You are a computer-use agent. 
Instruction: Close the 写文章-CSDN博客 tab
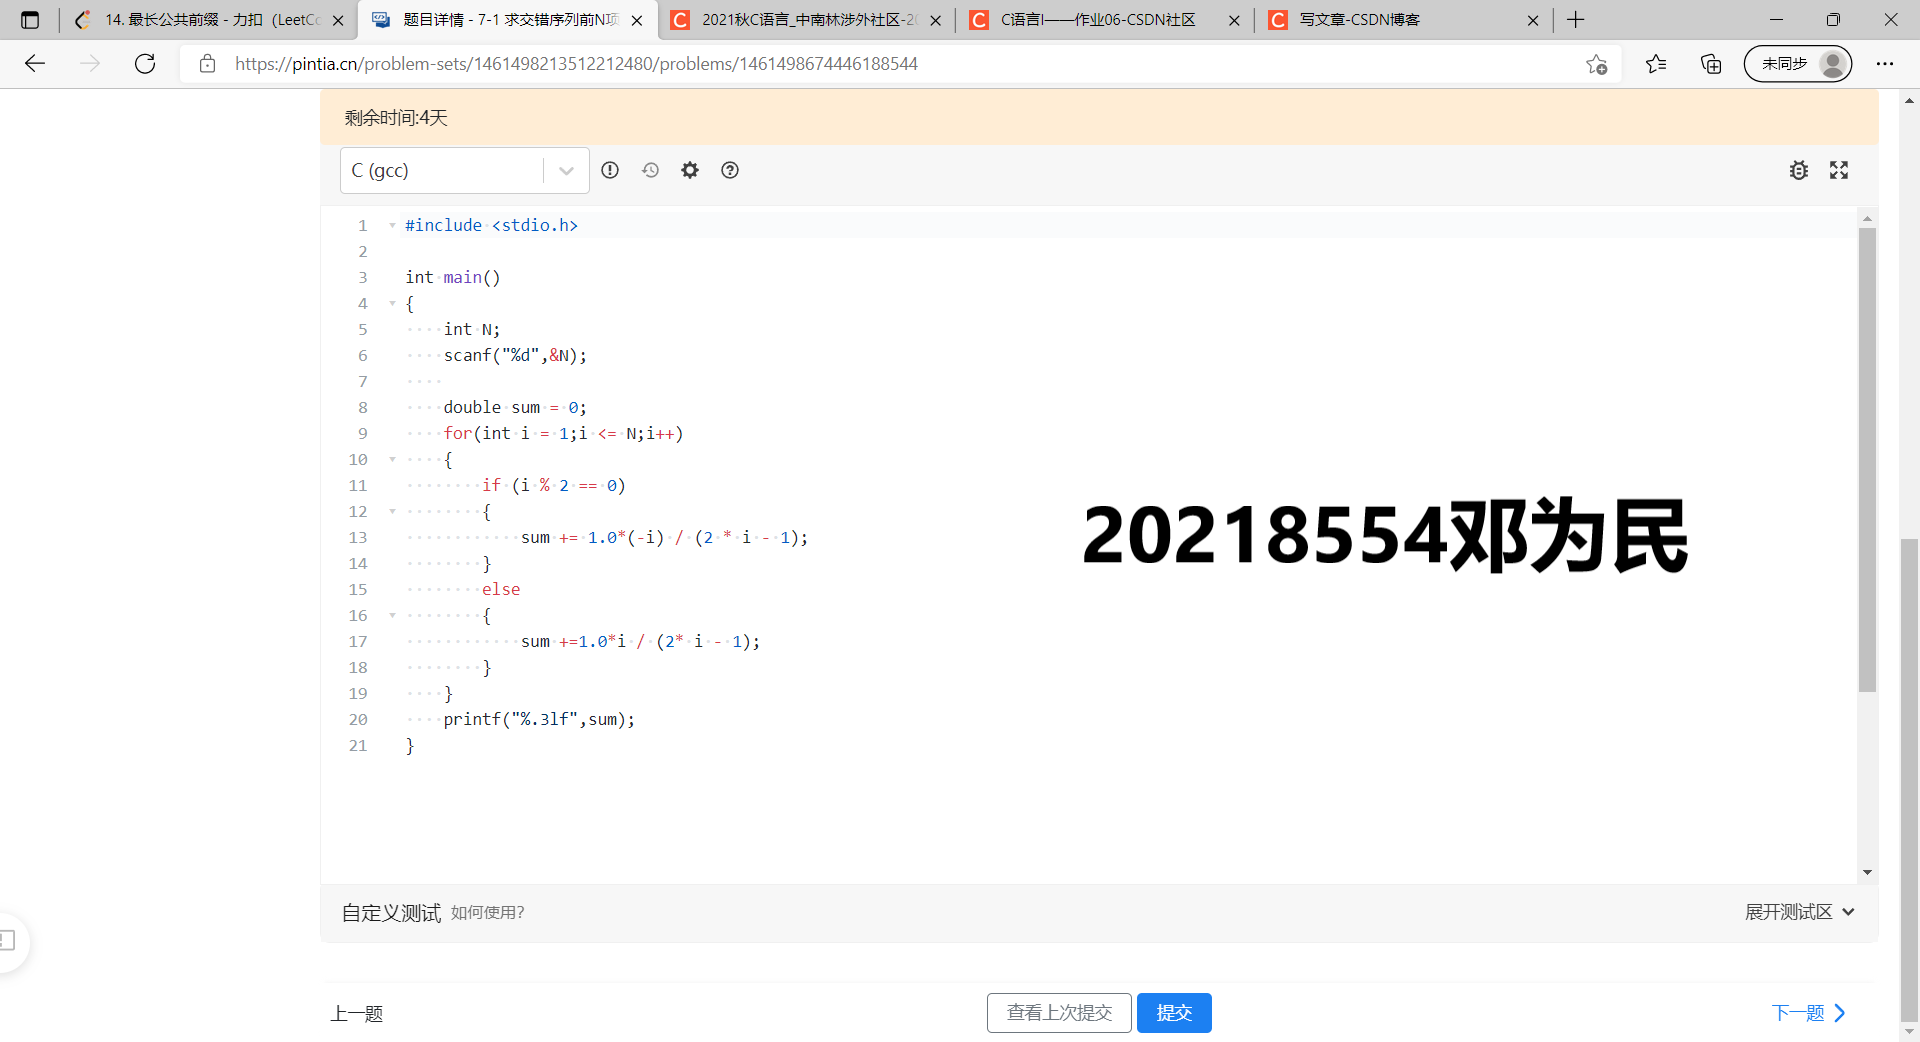click(1533, 20)
